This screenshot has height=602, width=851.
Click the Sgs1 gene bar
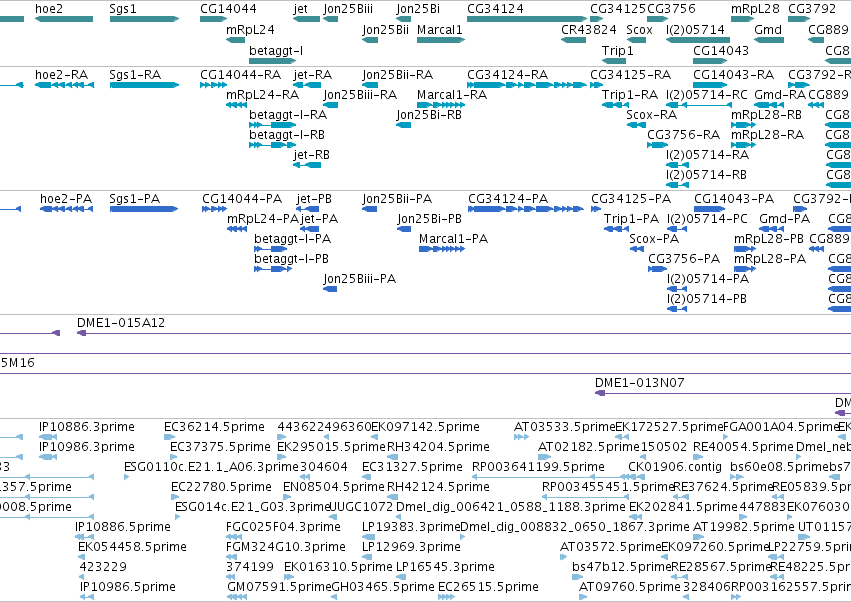144,19
